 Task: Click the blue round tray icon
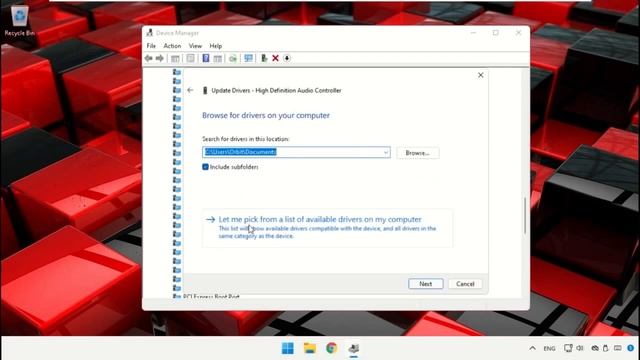click(x=631, y=348)
